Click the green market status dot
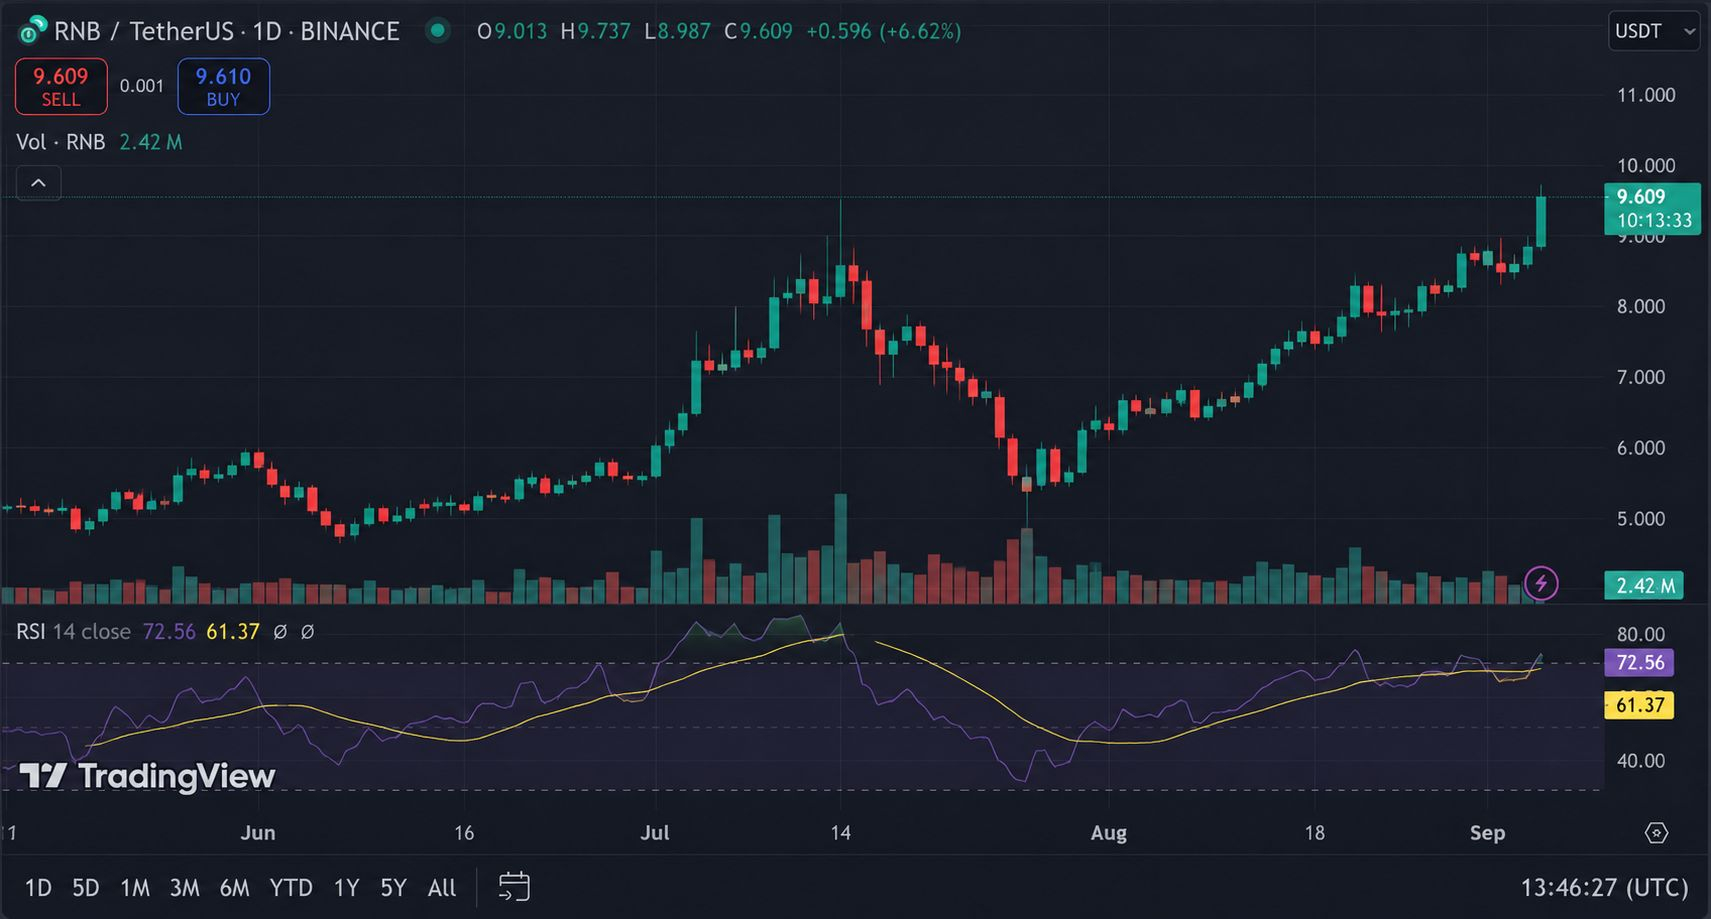The width and height of the screenshot is (1711, 919). point(437,31)
